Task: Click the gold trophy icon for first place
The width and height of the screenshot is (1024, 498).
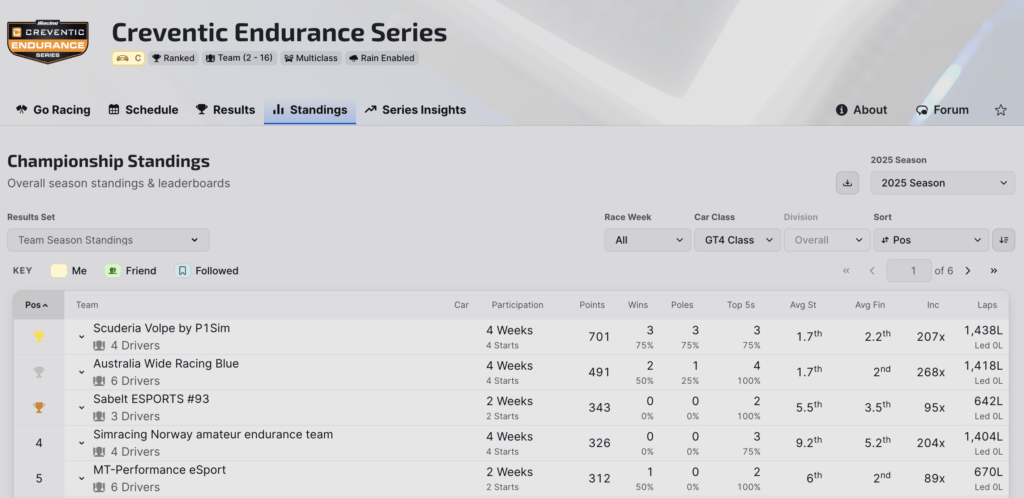Action: coord(39,337)
